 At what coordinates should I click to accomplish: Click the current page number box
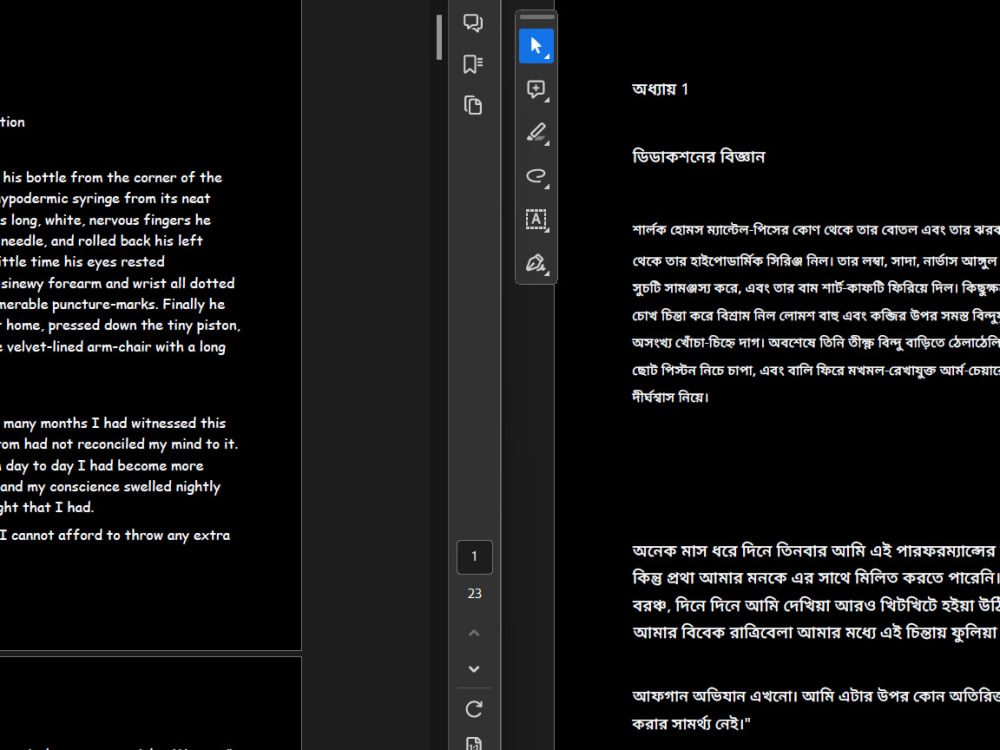coord(474,557)
